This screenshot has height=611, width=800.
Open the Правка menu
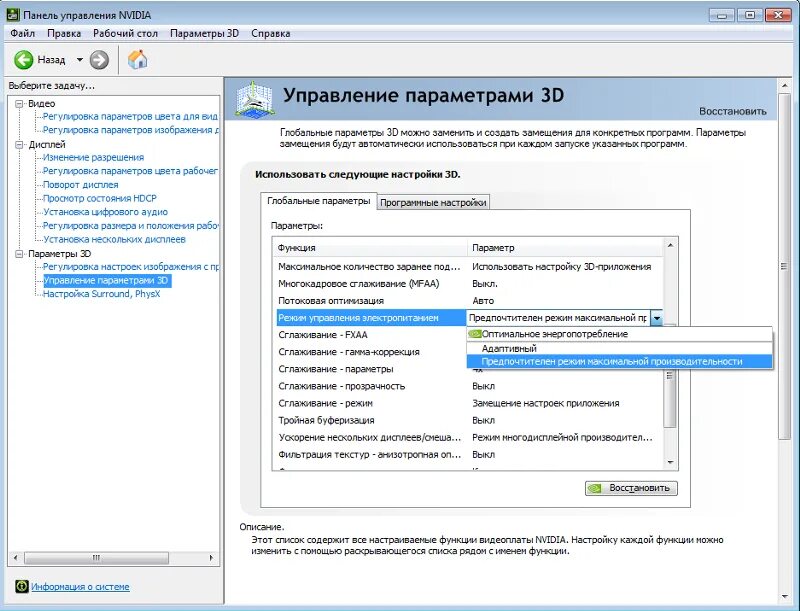click(x=64, y=33)
